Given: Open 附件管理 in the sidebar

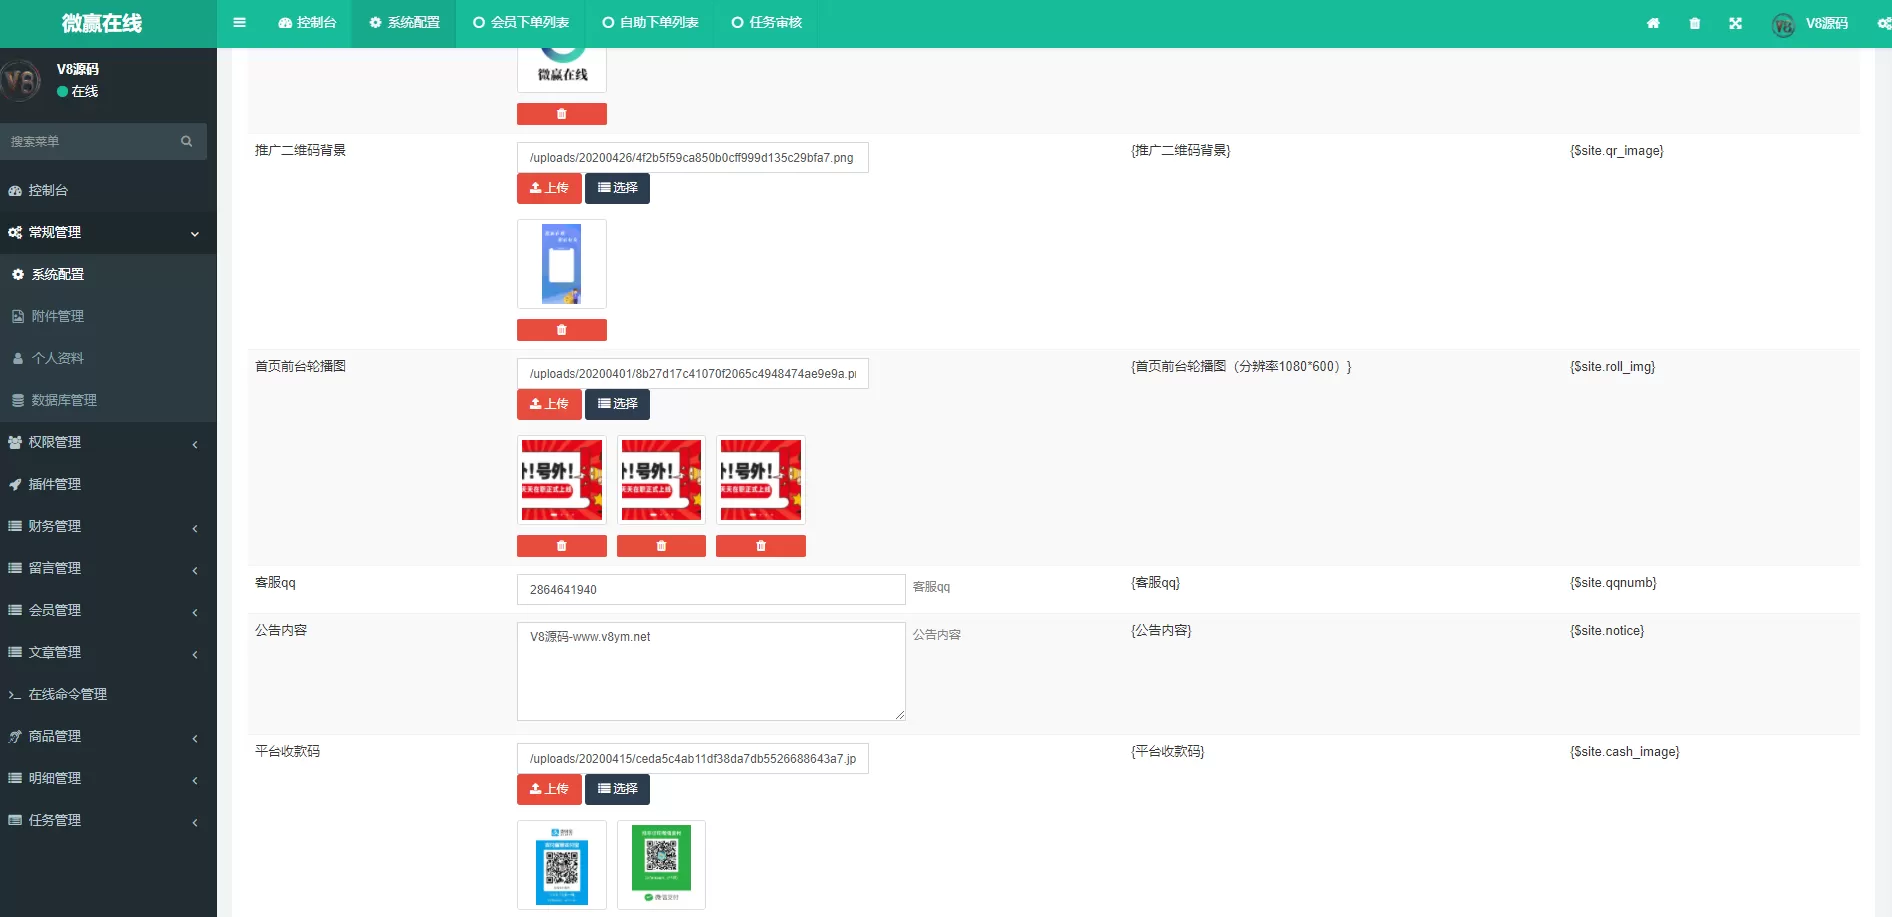Looking at the screenshot, I should click(x=58, y=316).
